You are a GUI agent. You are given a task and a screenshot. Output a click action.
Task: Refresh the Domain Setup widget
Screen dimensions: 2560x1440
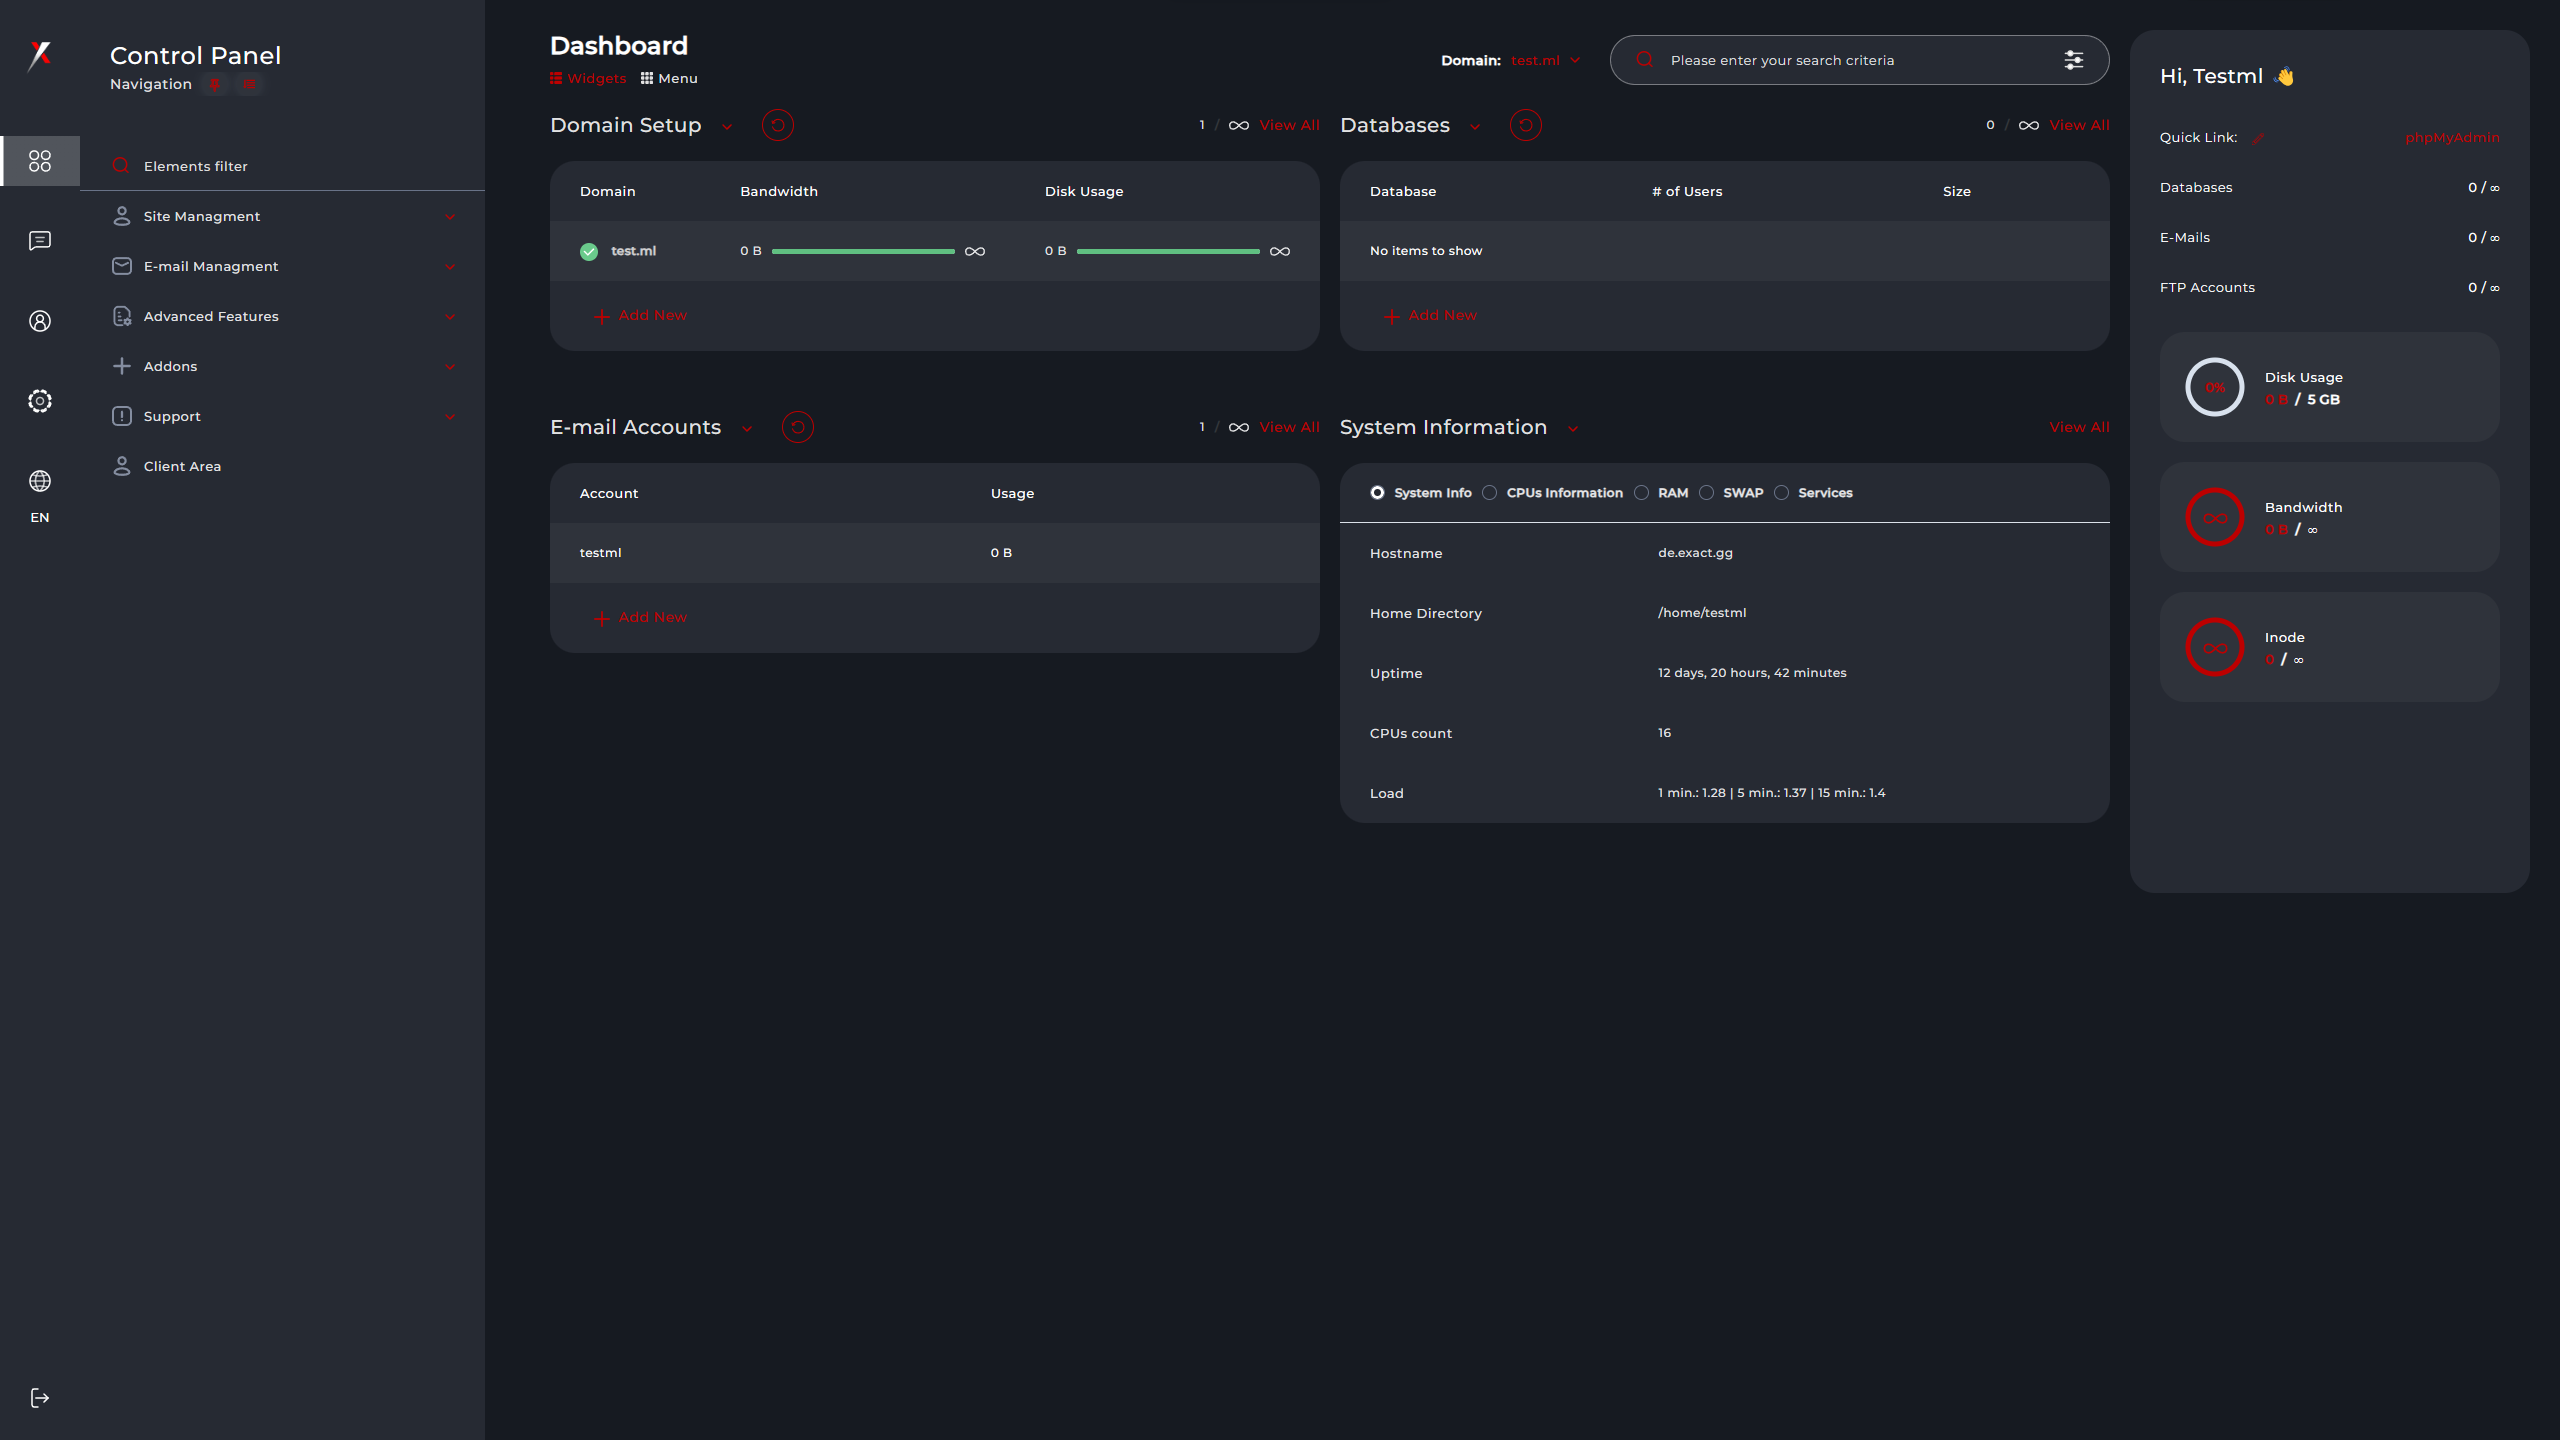pyautogui.click(x=778, y=125)
